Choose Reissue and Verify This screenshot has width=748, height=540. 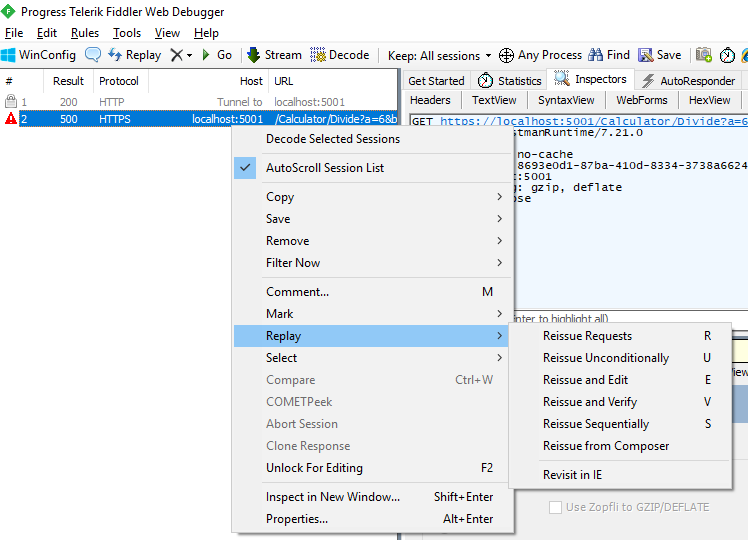coord(620,402)
